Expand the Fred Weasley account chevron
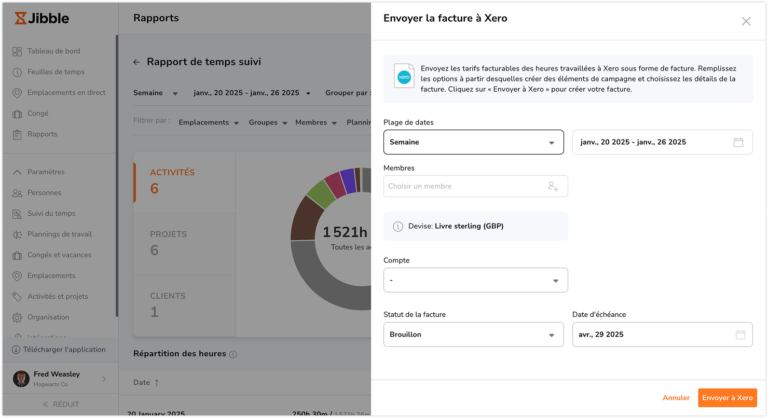768x418 pixels. (x=104, y=379)
